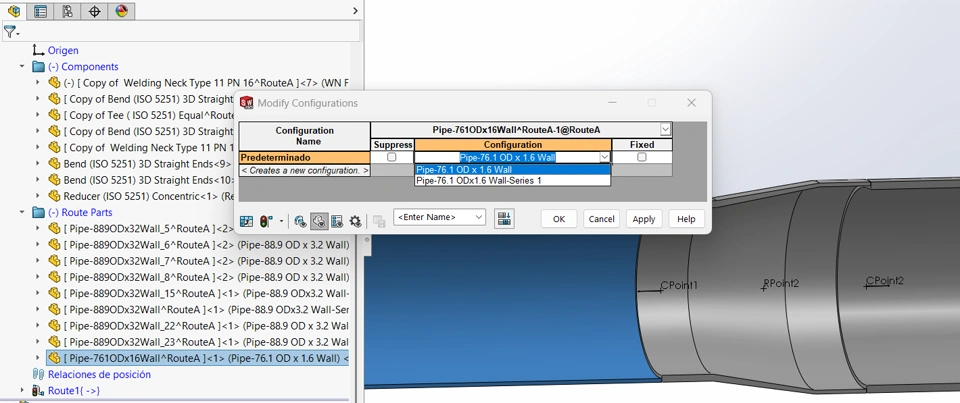Toggle the active hide/show configuration parameters icon
This screenshot has width=960, height=403.
(x=318, y=221)
